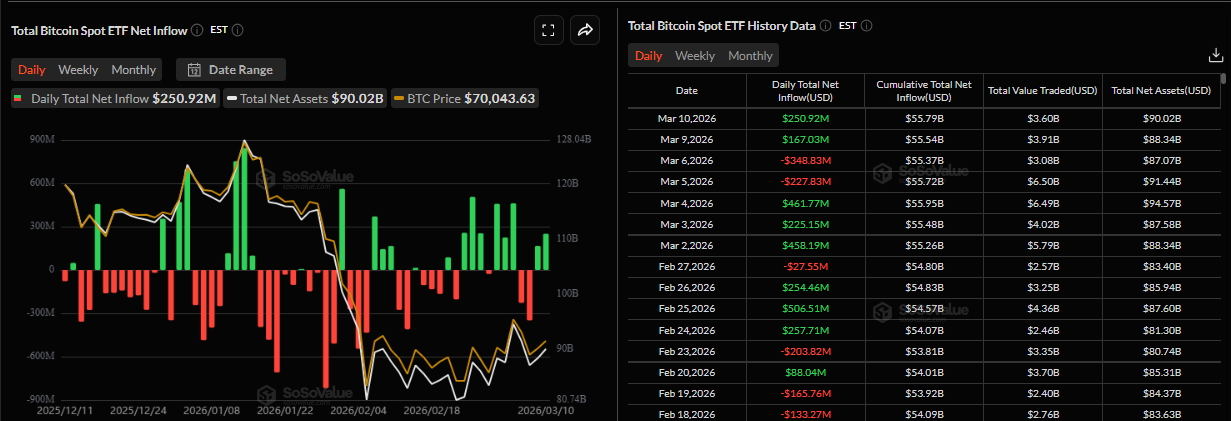Click info icon beside History Data title
The width and height of the screenshot is (1231, 421).
pos(825,25)
